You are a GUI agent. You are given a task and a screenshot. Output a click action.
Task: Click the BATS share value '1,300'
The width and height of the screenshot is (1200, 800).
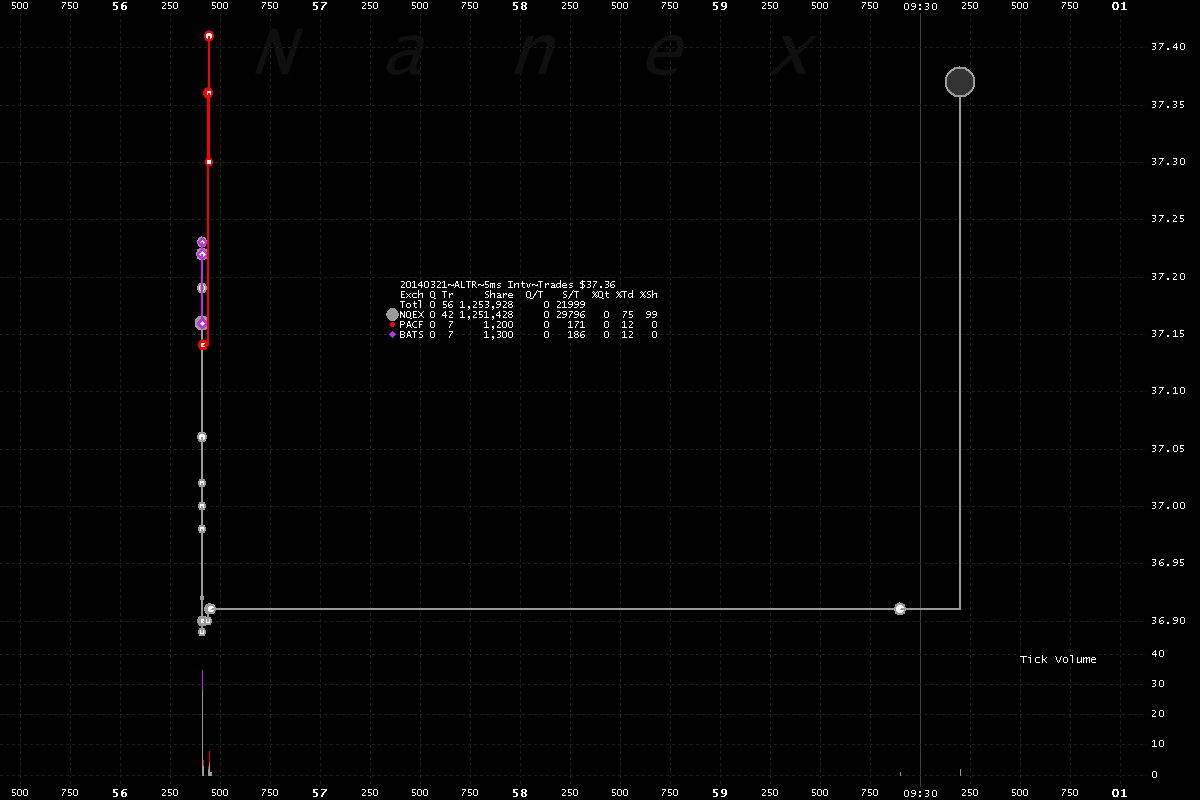coord(498,335)
